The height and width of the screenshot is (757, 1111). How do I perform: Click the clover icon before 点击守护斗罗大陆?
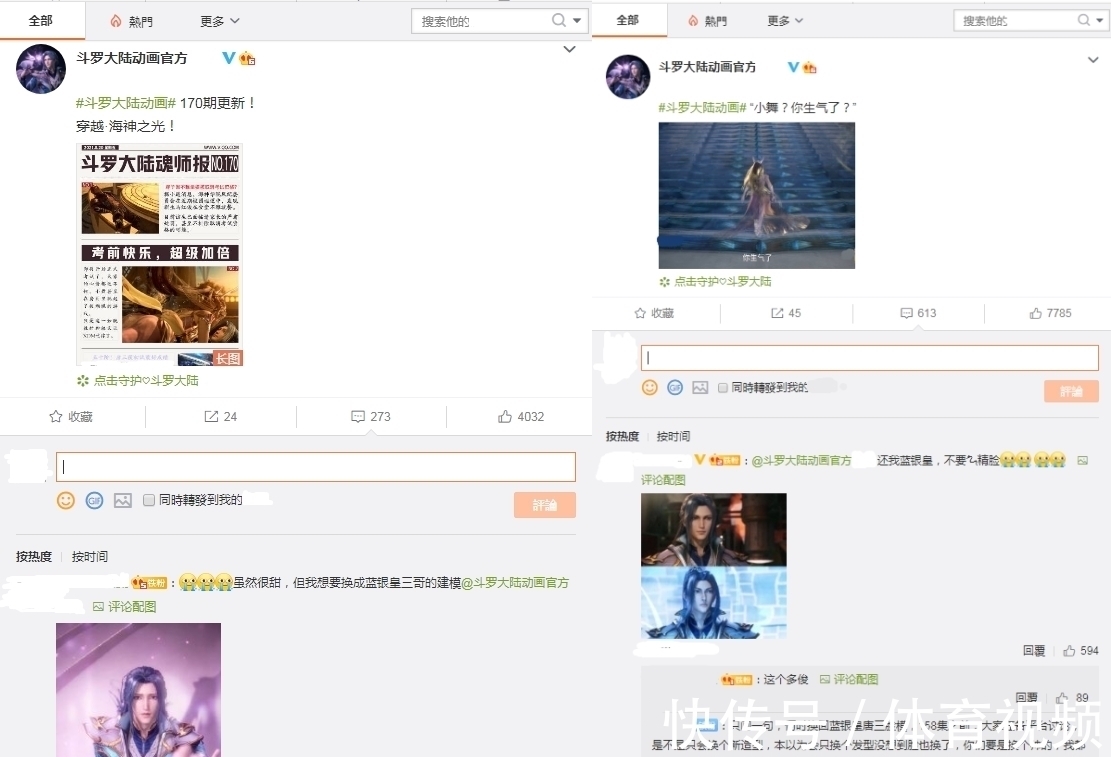pos(85,380)
